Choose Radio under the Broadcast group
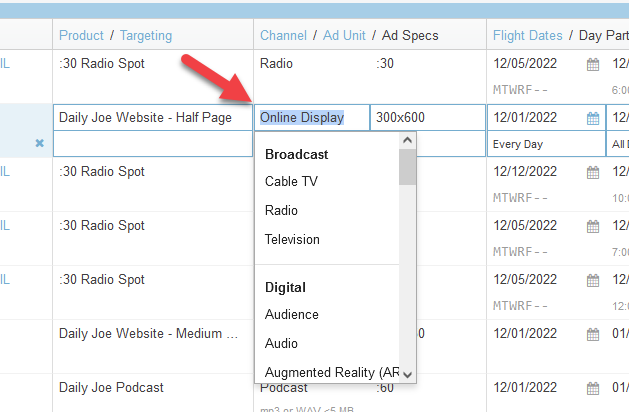The width and height of the screenshot is (629, 412). coord(281,211)
